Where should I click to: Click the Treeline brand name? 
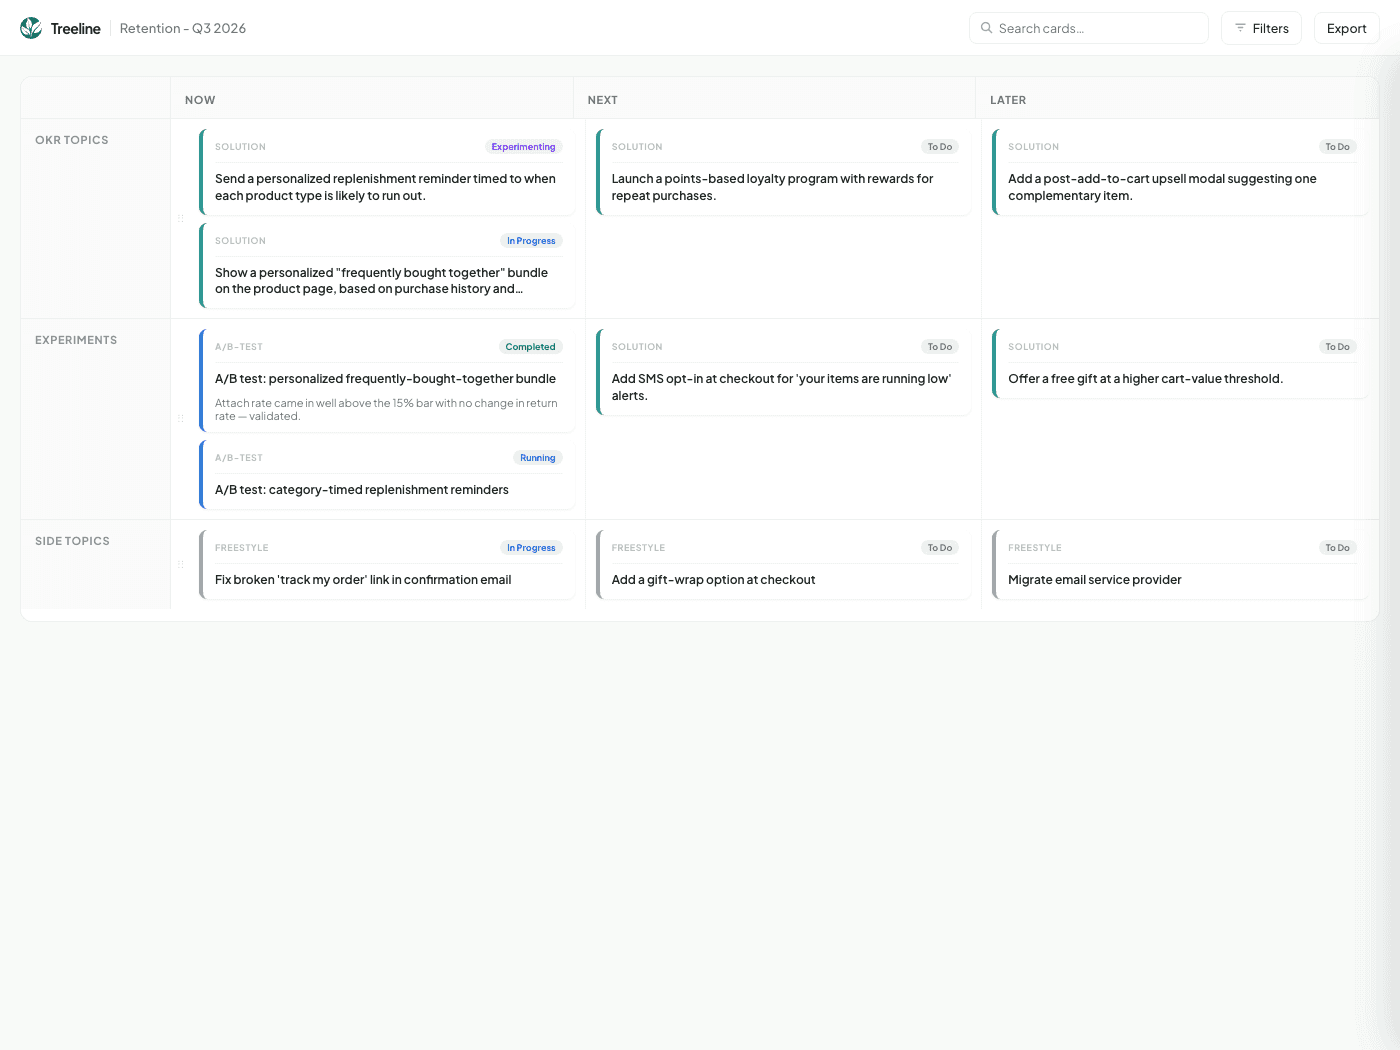[76, 29]
